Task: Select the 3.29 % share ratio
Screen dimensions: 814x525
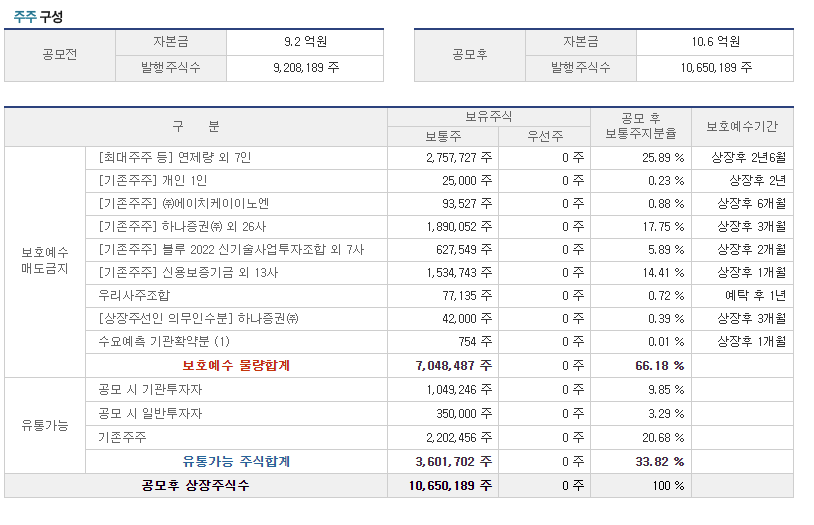Action: (641, 413)
